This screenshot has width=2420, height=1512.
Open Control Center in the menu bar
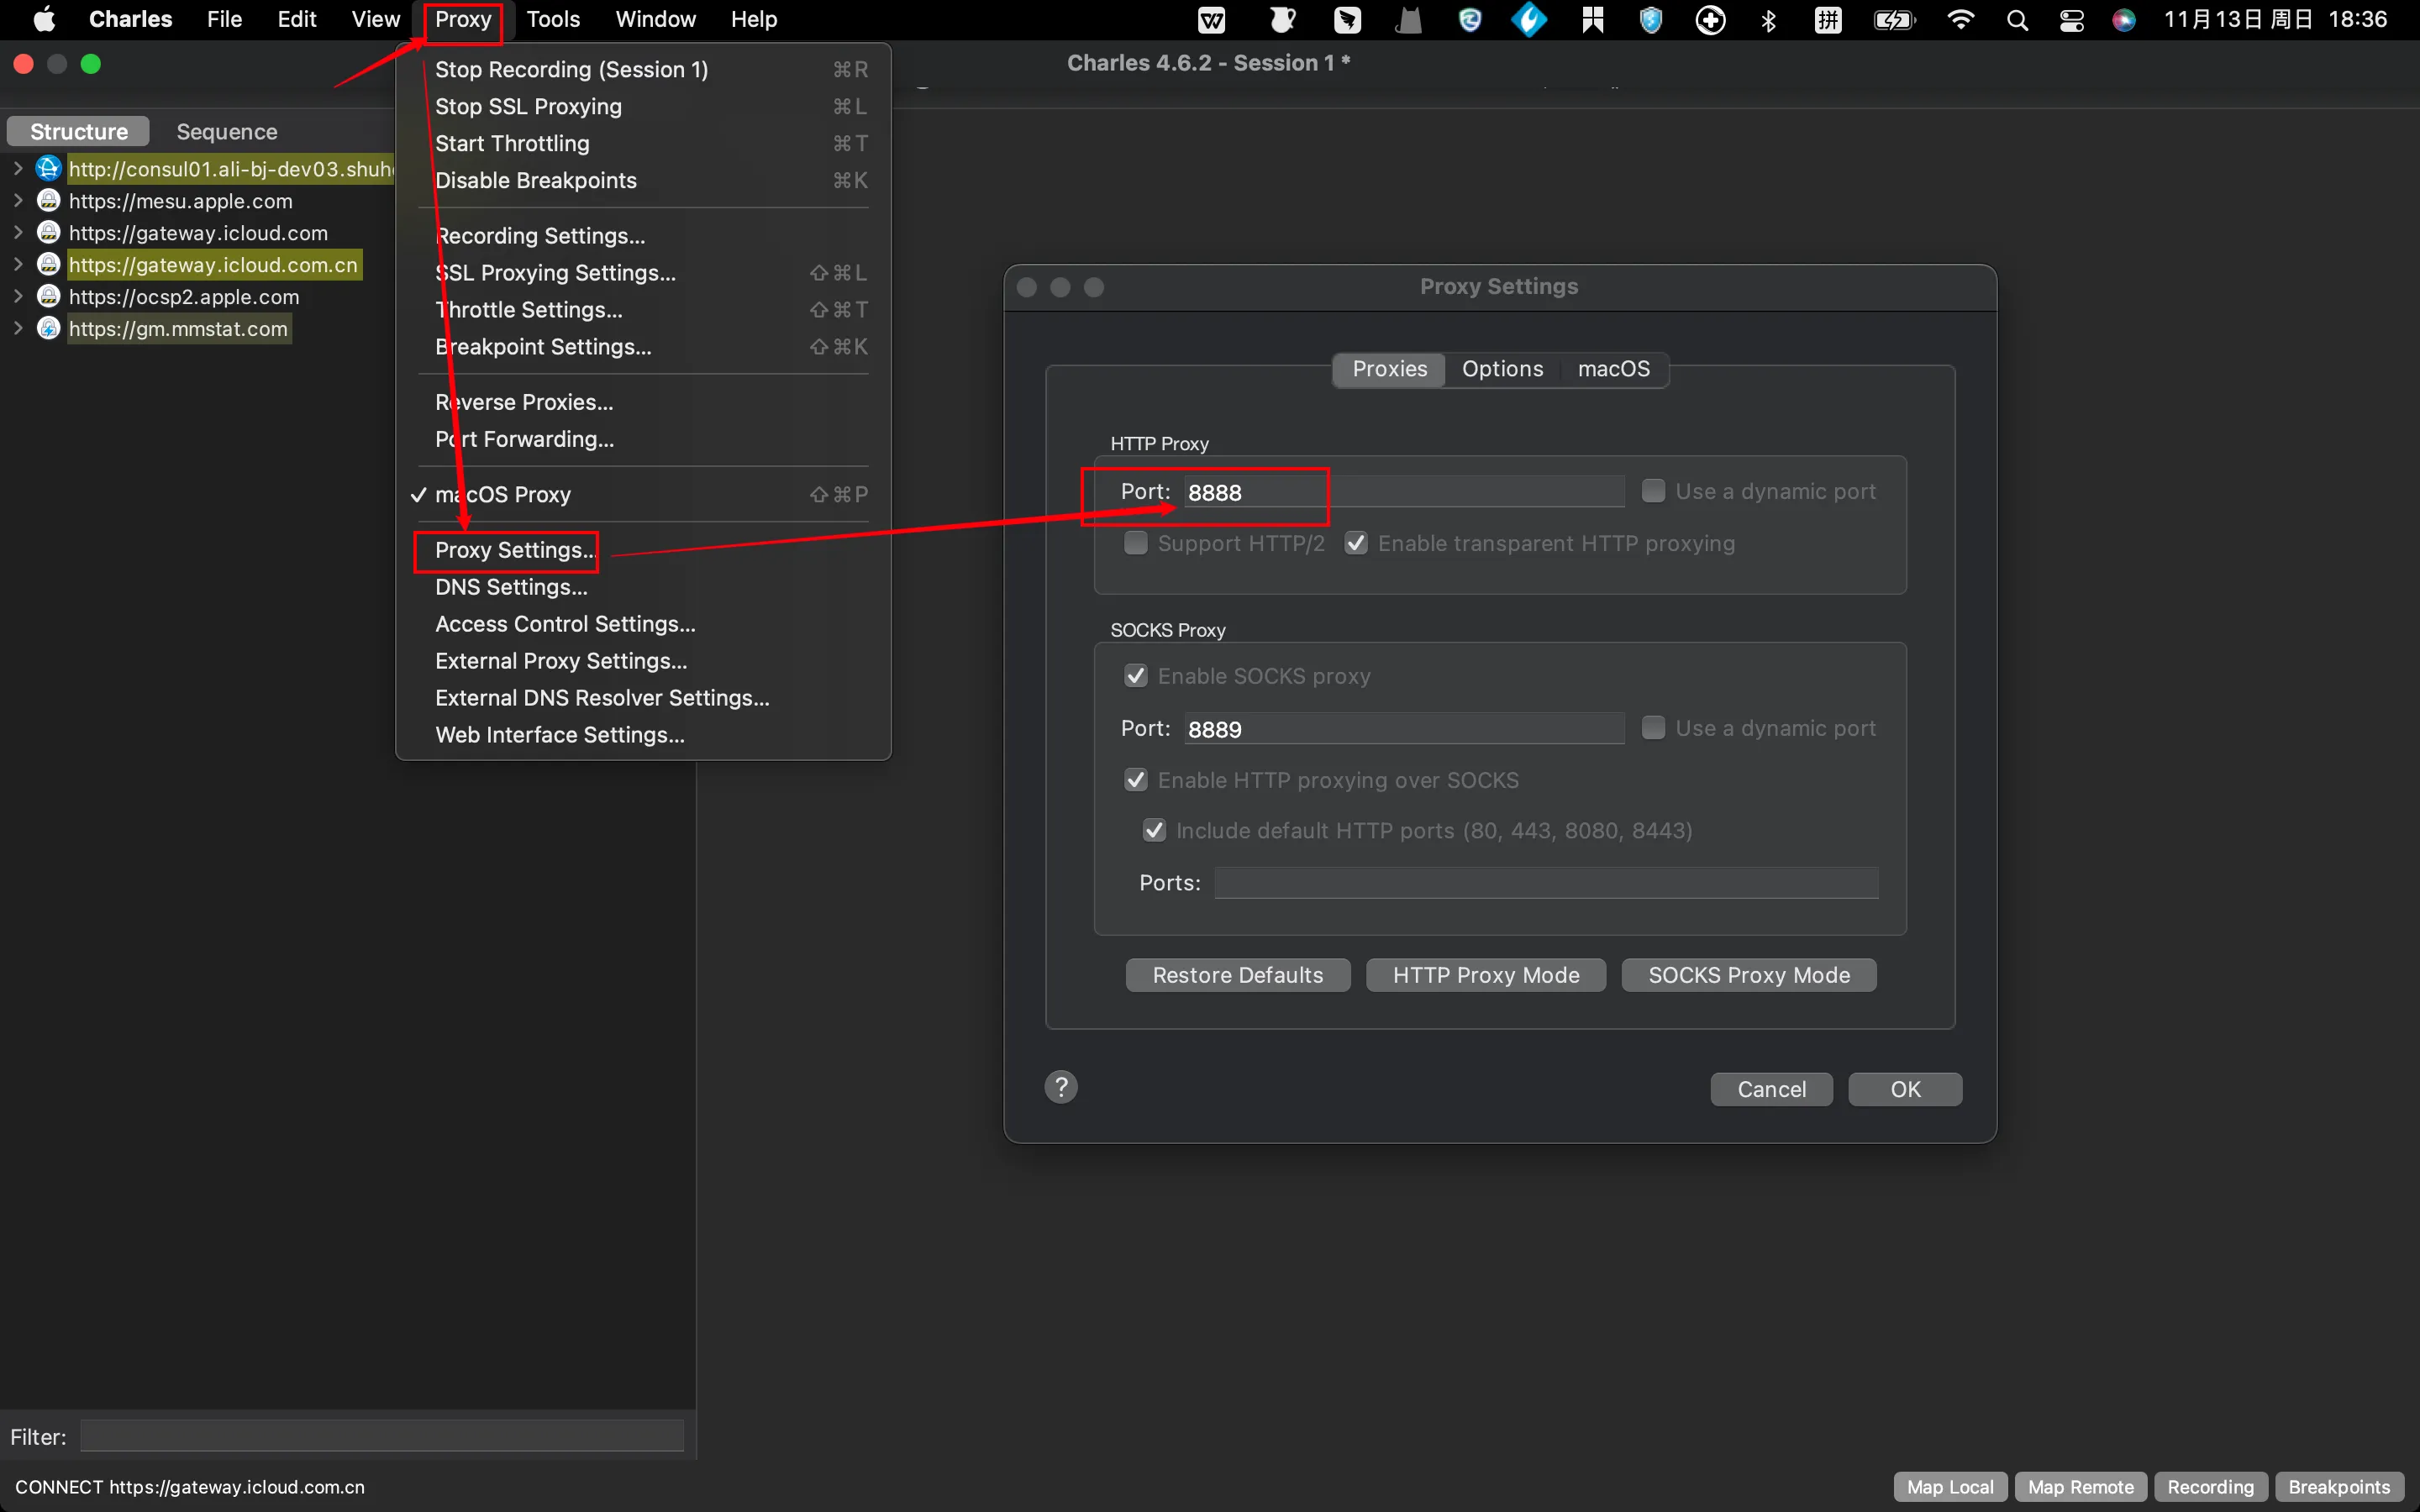point(2071,20)
